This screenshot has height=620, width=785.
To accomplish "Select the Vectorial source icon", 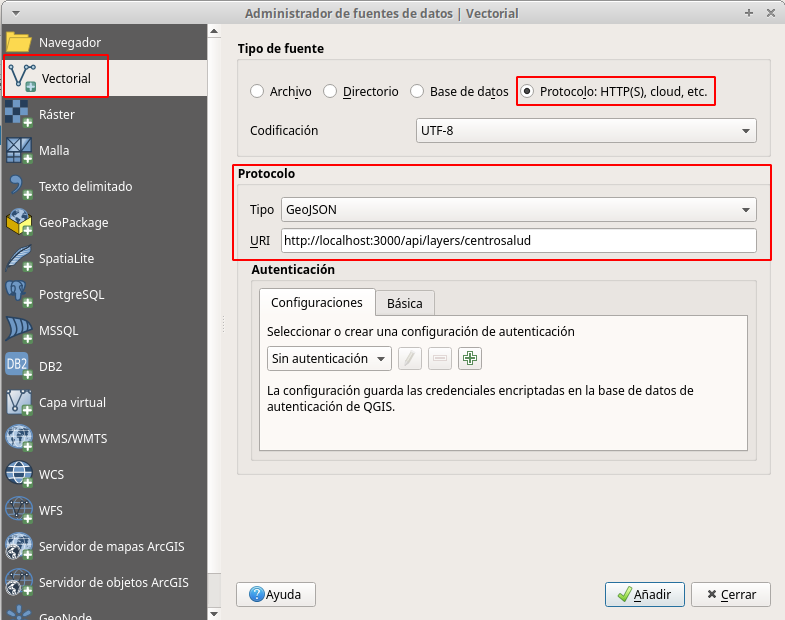I will click(x=22, y=78).
